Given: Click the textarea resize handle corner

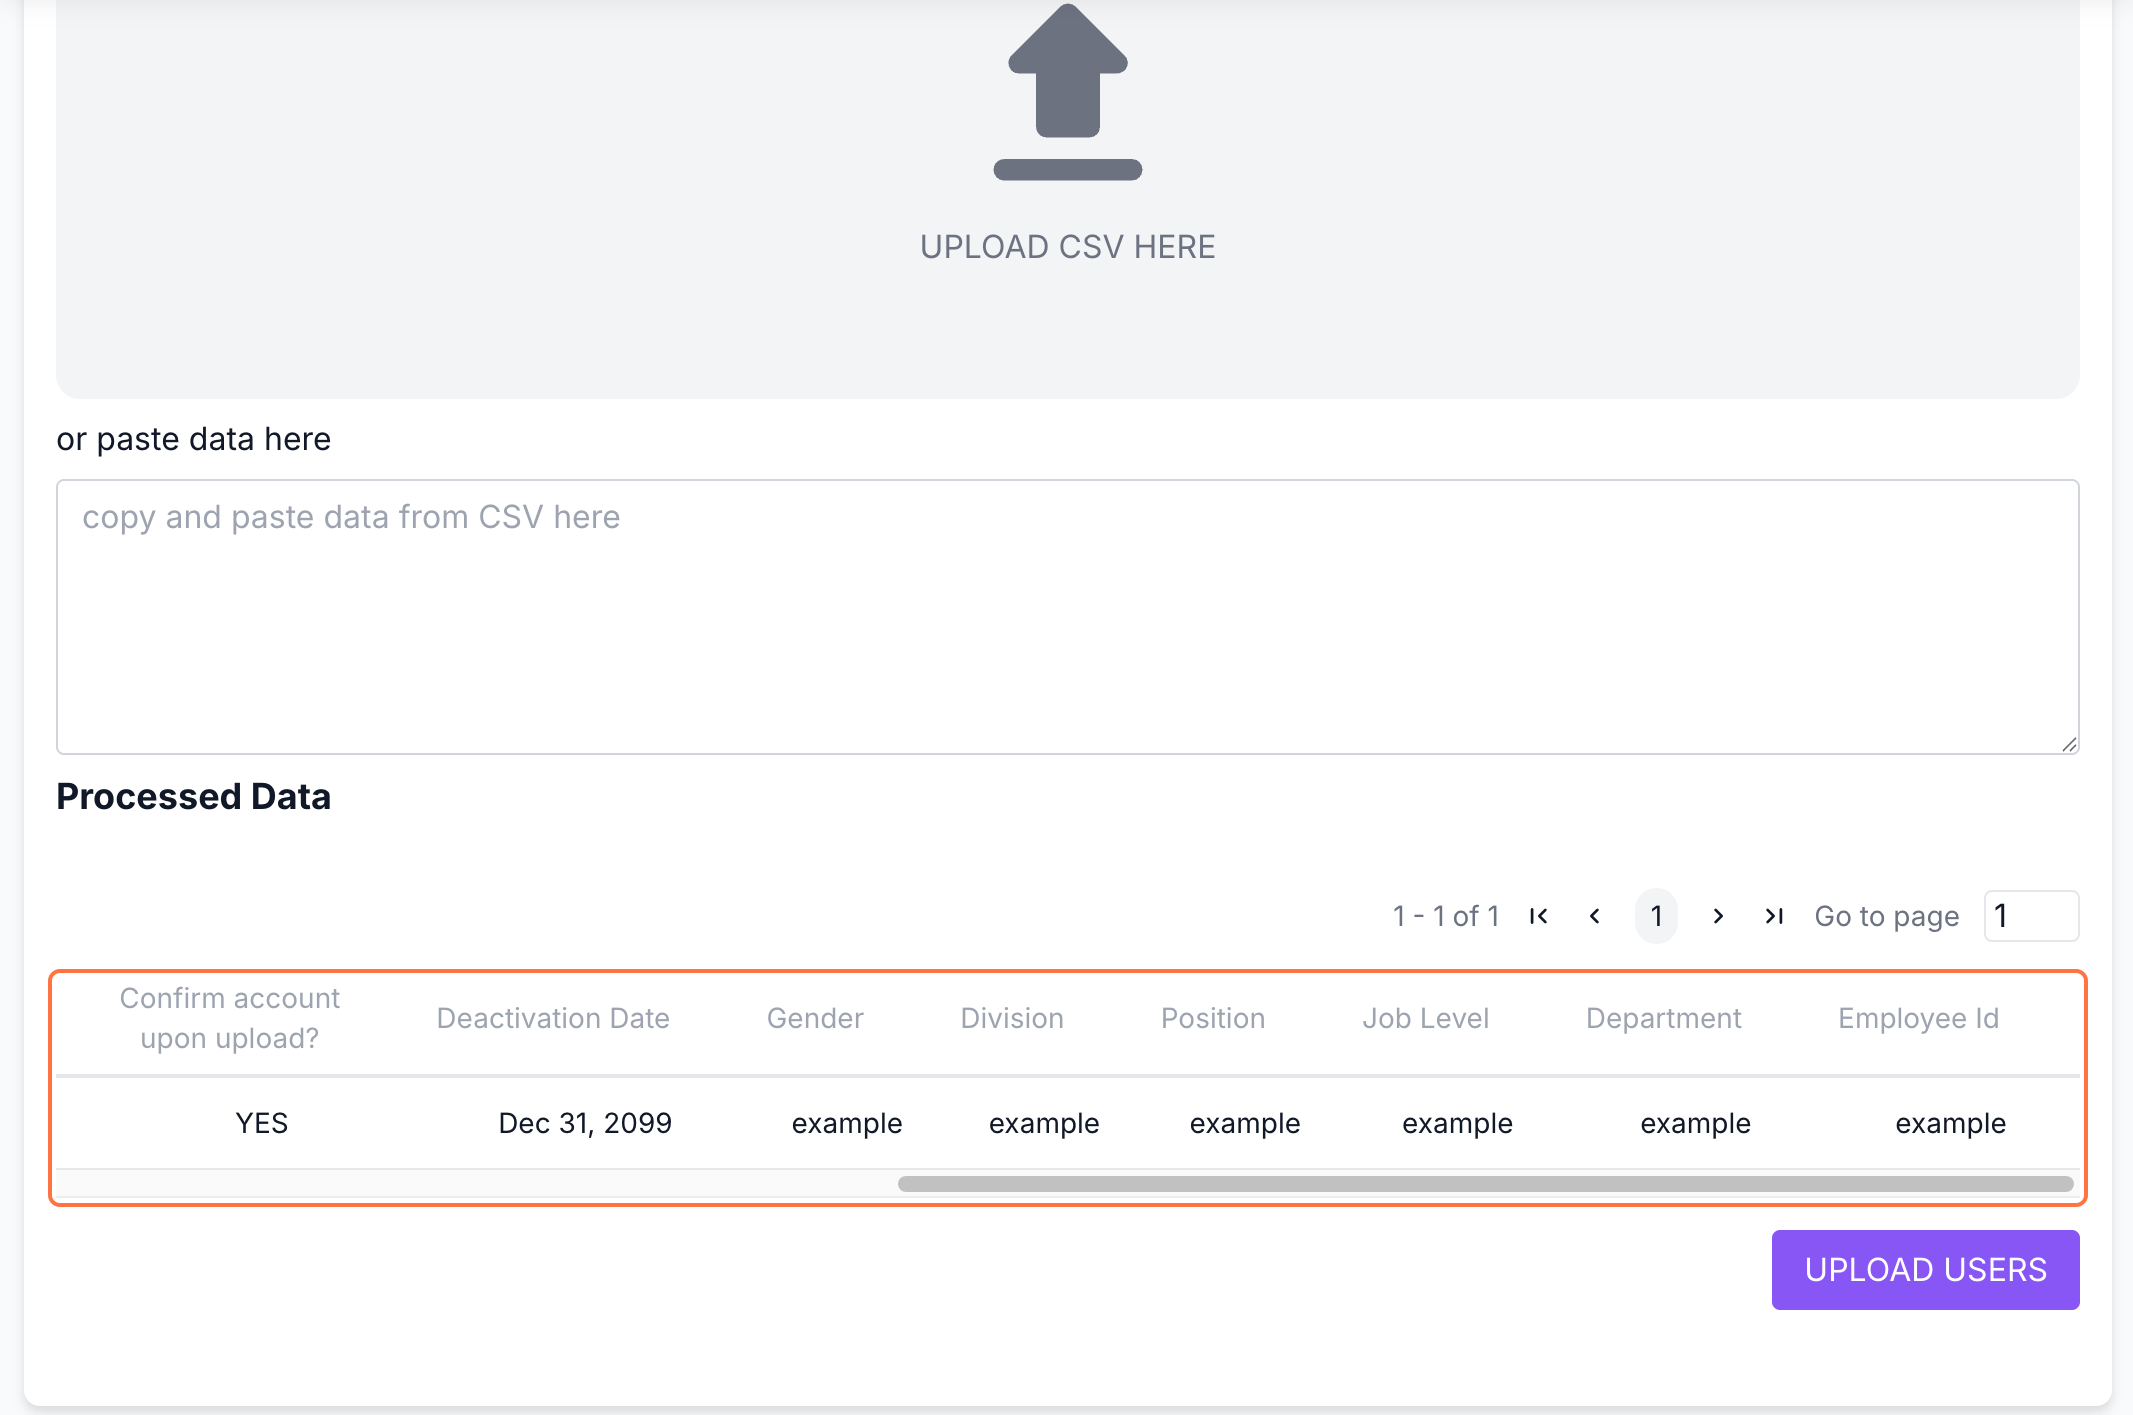Looking at the screenshot, I should [2069, 744].
